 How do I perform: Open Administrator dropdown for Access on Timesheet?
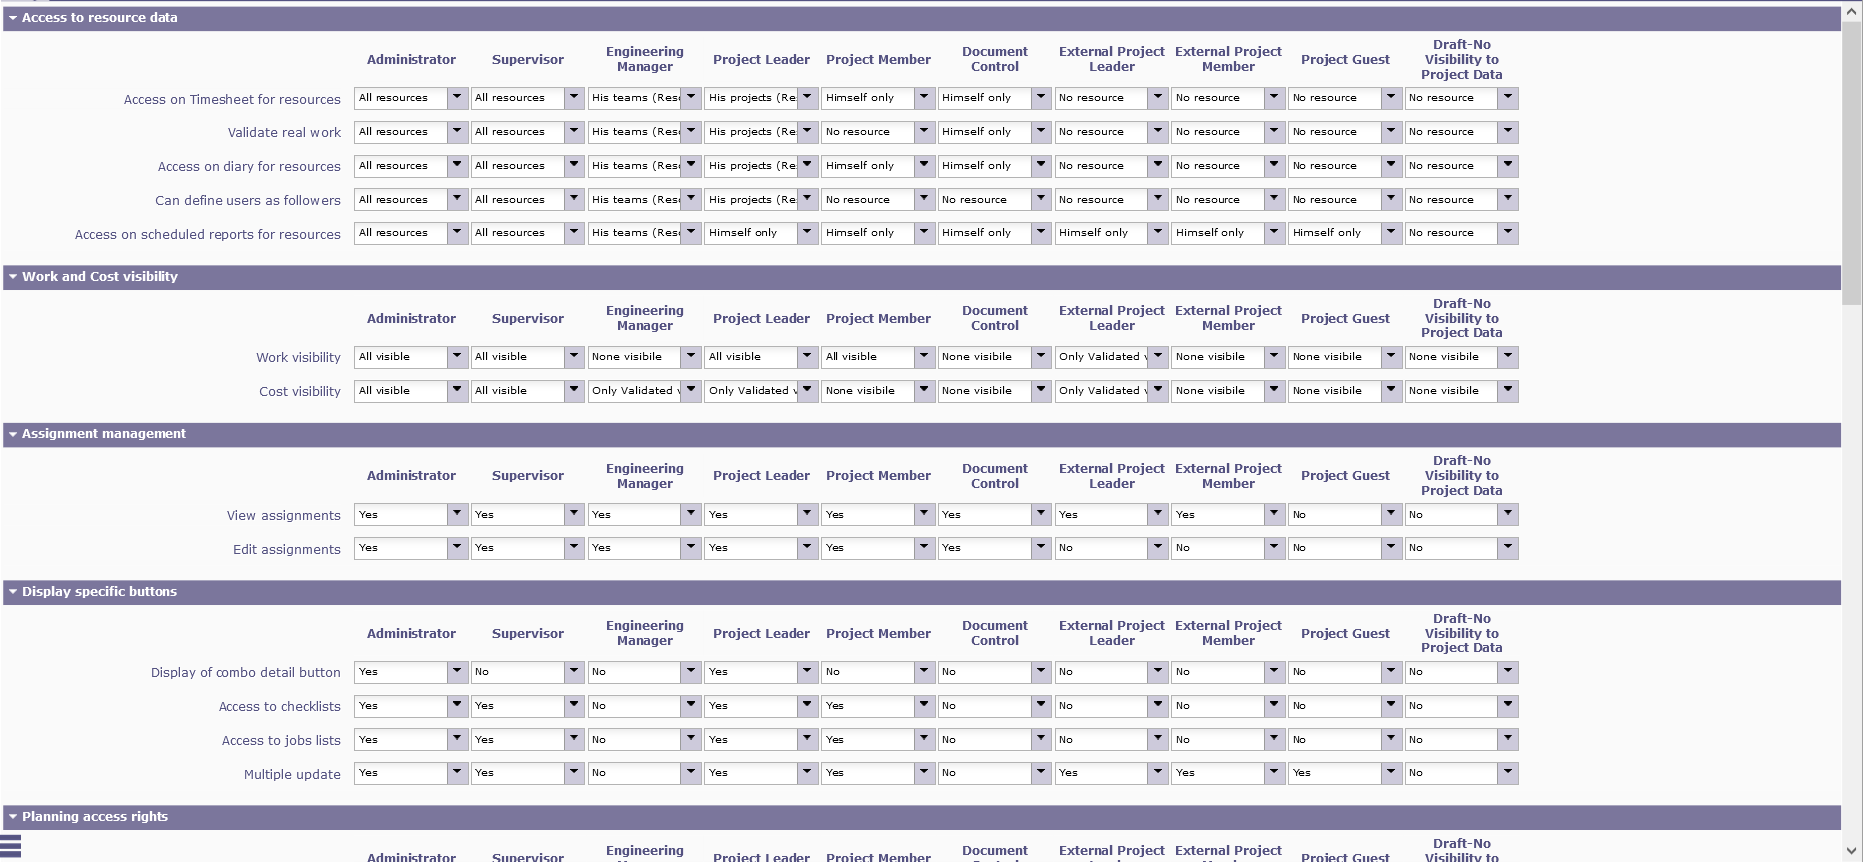(457, 98)
